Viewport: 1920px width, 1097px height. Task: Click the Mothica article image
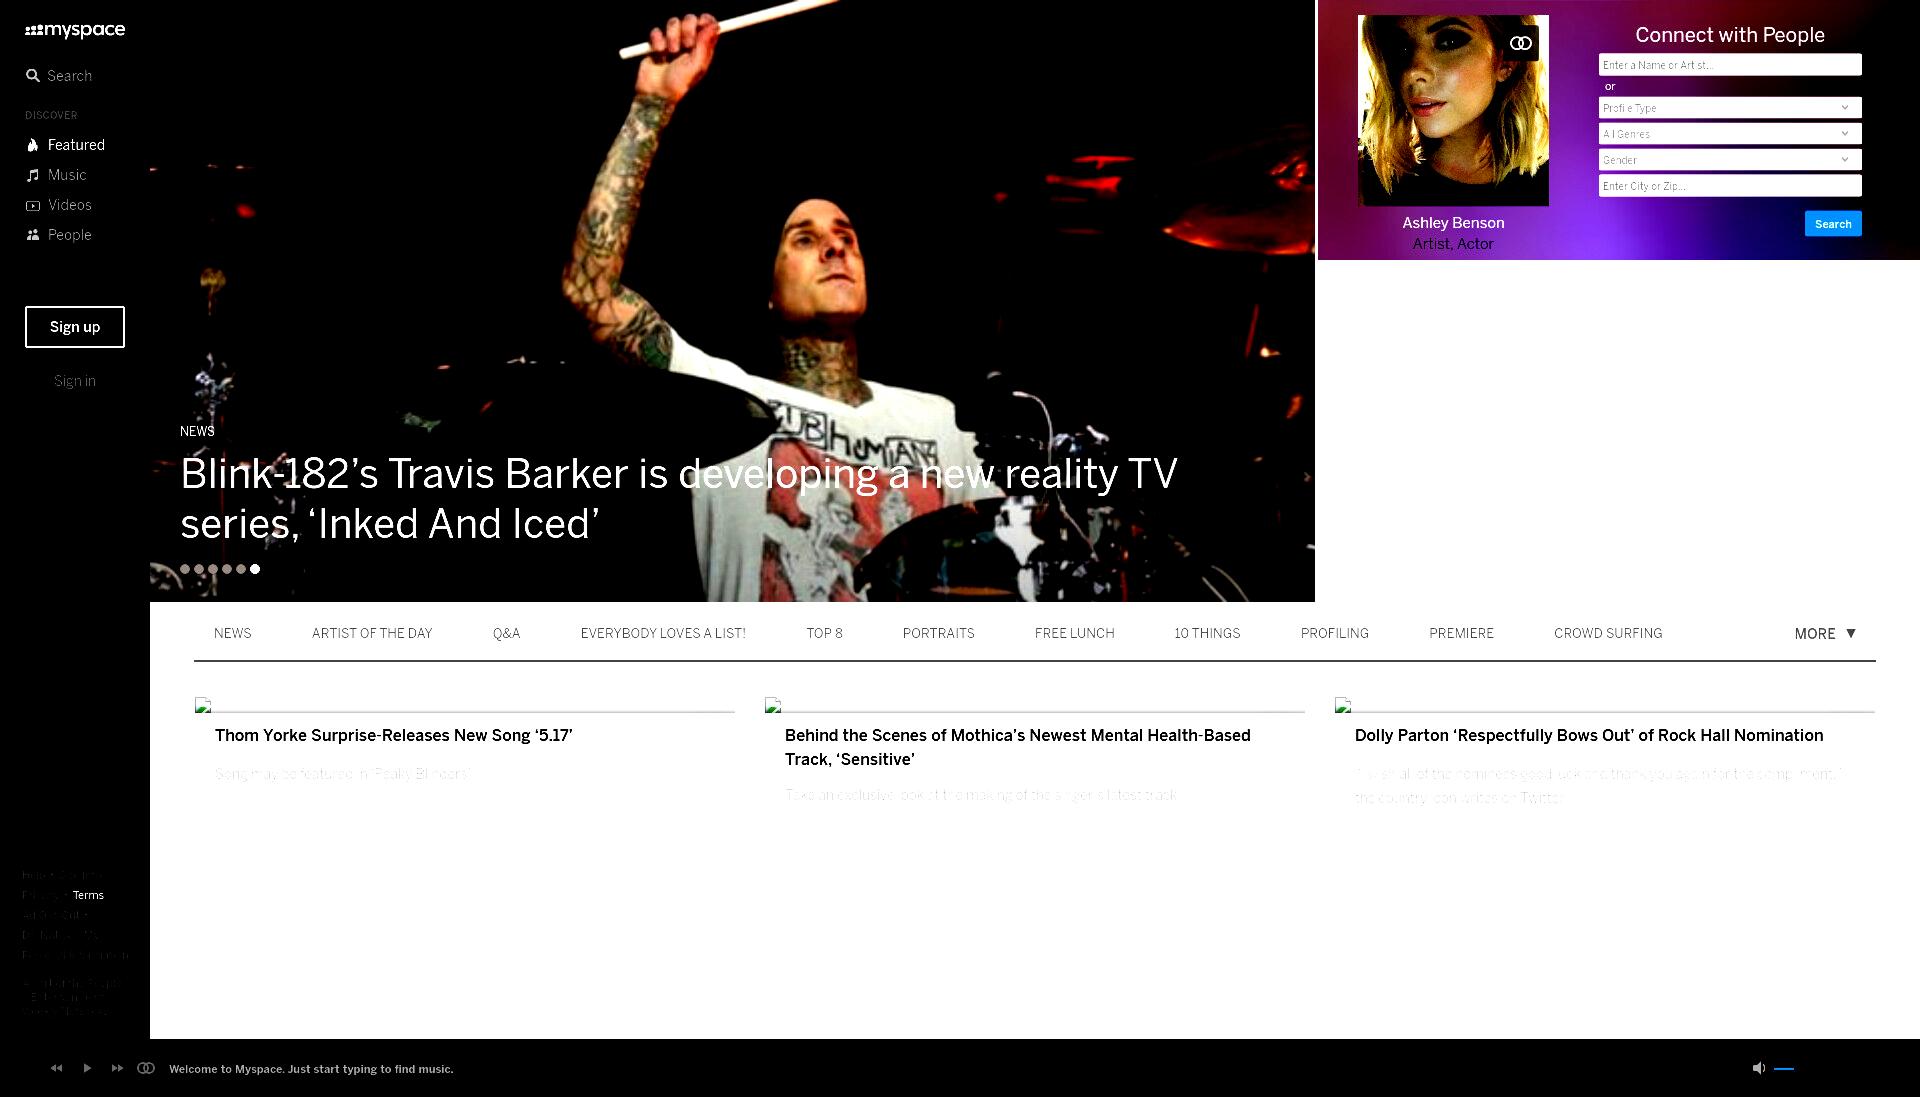click(1035, 706)
